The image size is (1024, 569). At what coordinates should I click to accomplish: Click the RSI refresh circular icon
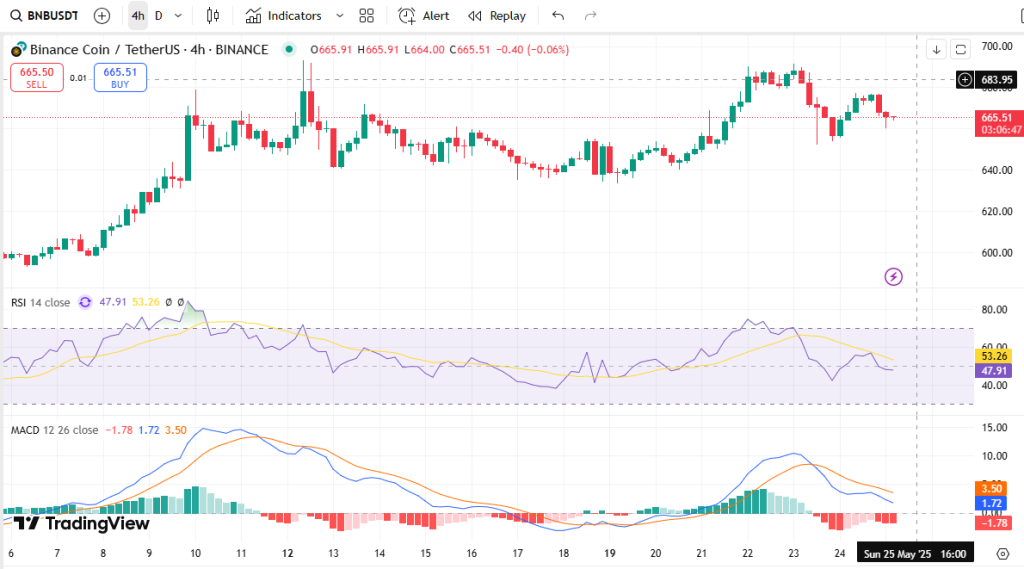(85, 302)
